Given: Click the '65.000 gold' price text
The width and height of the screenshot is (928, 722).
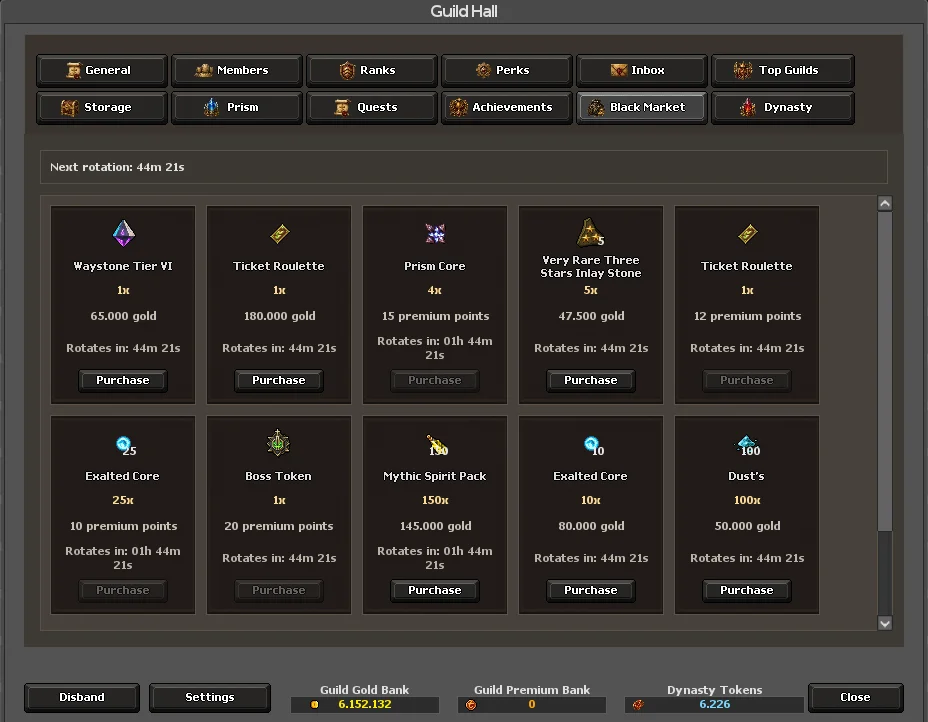Looking at the screenshot, I should (123, 316).
